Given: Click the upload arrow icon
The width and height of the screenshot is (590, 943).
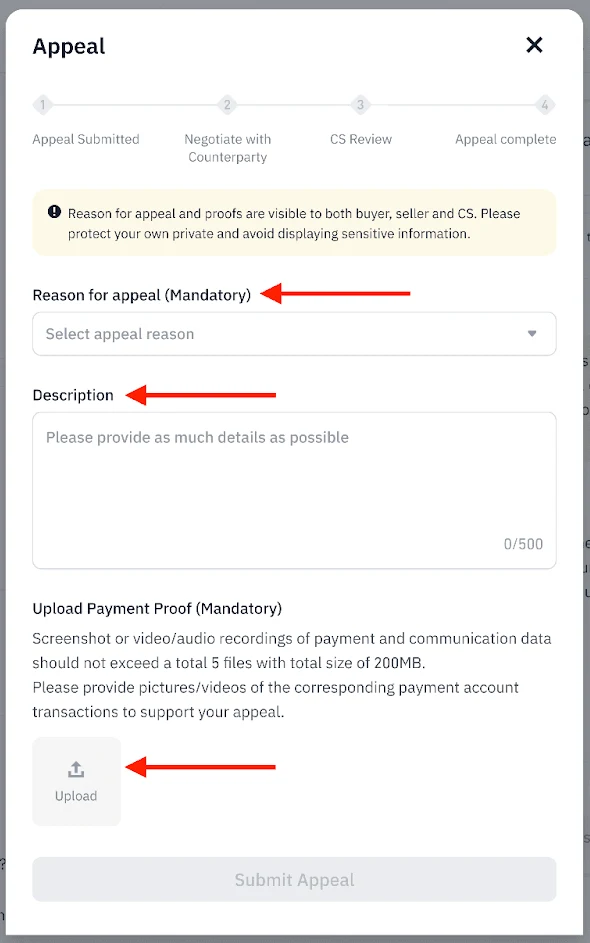Looking at the screenshot, I should [x=76, y=769].
